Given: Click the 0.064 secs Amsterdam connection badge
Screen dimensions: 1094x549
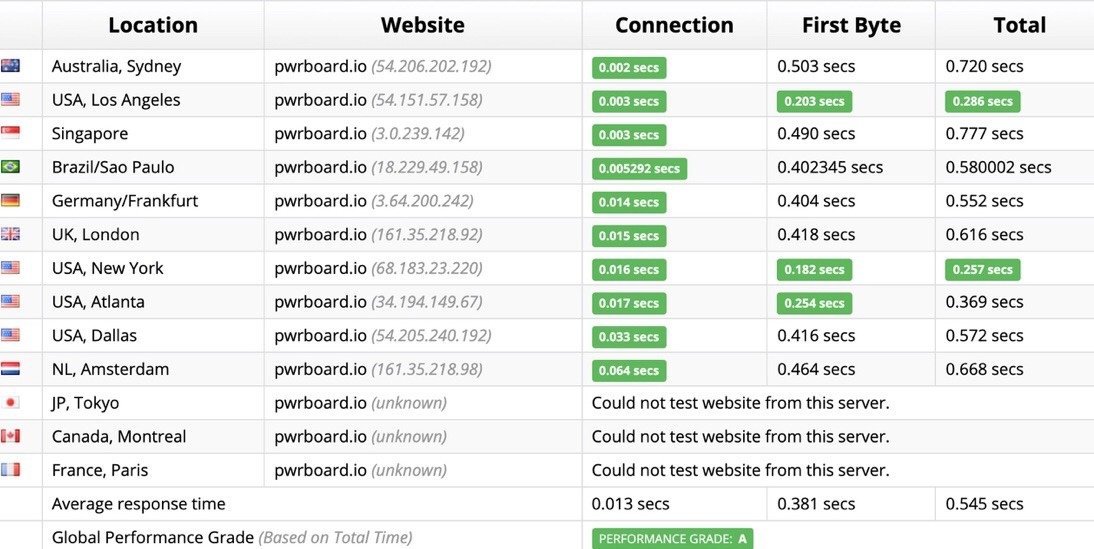Looking at the screenshot, I should coord(629,370).
